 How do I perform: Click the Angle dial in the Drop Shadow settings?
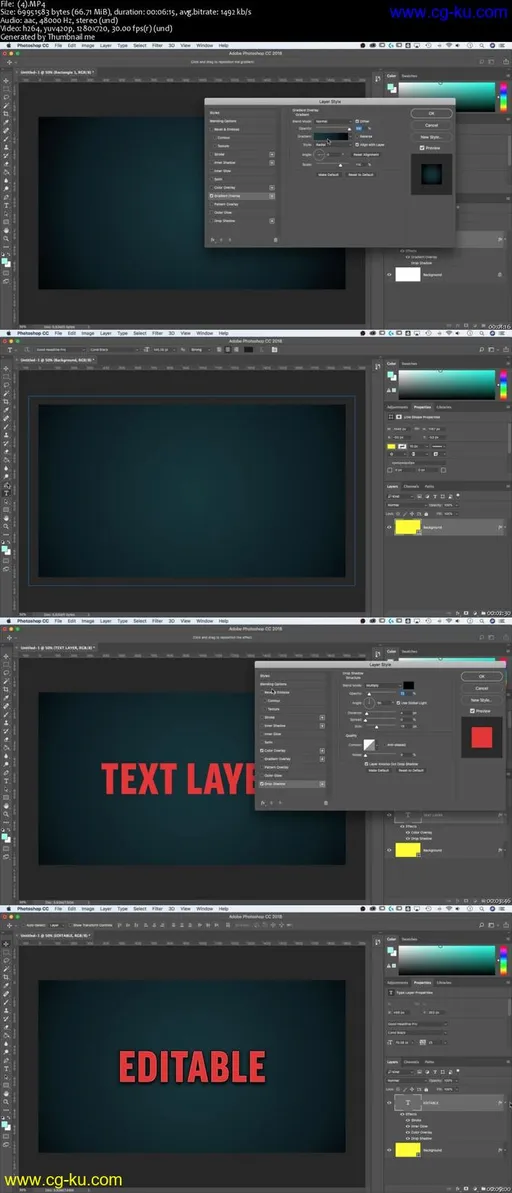(370, 703)
